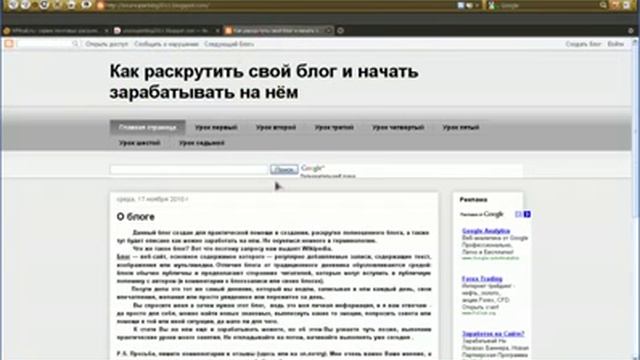
Task: Open the 'Урок седьмой' page
Action: (x=202, y=143)
